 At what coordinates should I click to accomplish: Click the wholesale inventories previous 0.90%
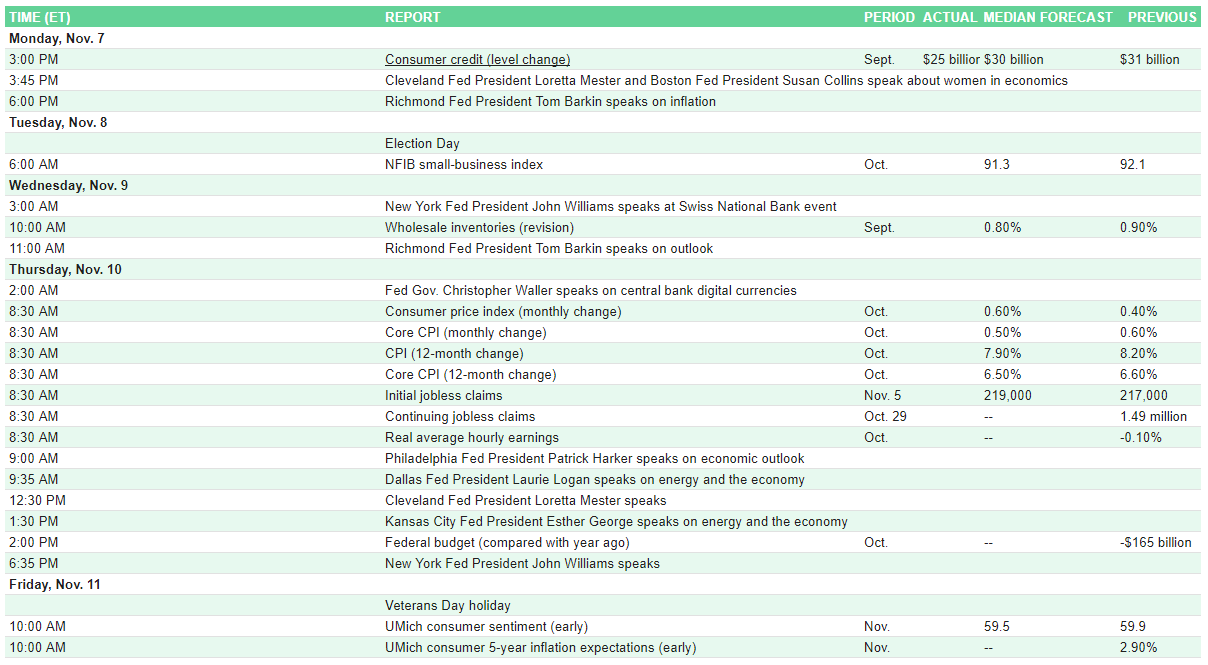(1139, 227)
